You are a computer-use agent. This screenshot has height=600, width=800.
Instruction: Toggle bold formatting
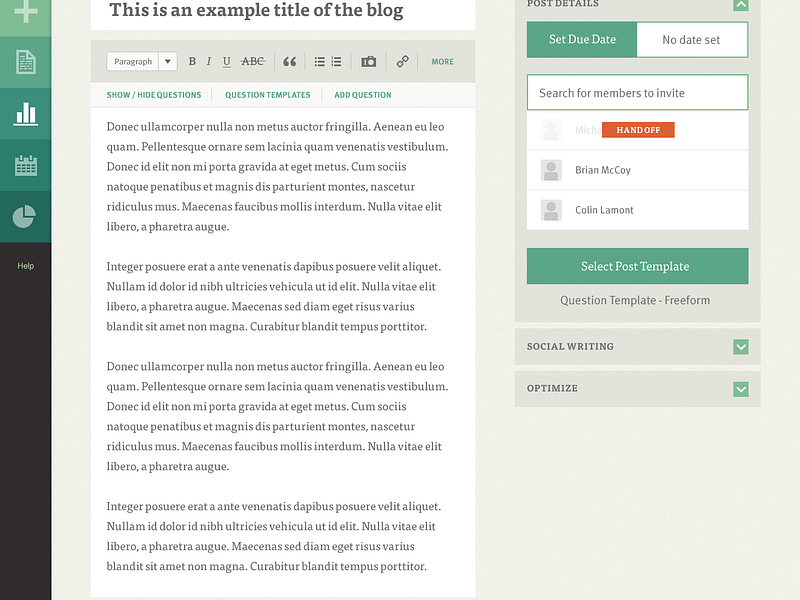pyautogui.click(x=192, y=61)
